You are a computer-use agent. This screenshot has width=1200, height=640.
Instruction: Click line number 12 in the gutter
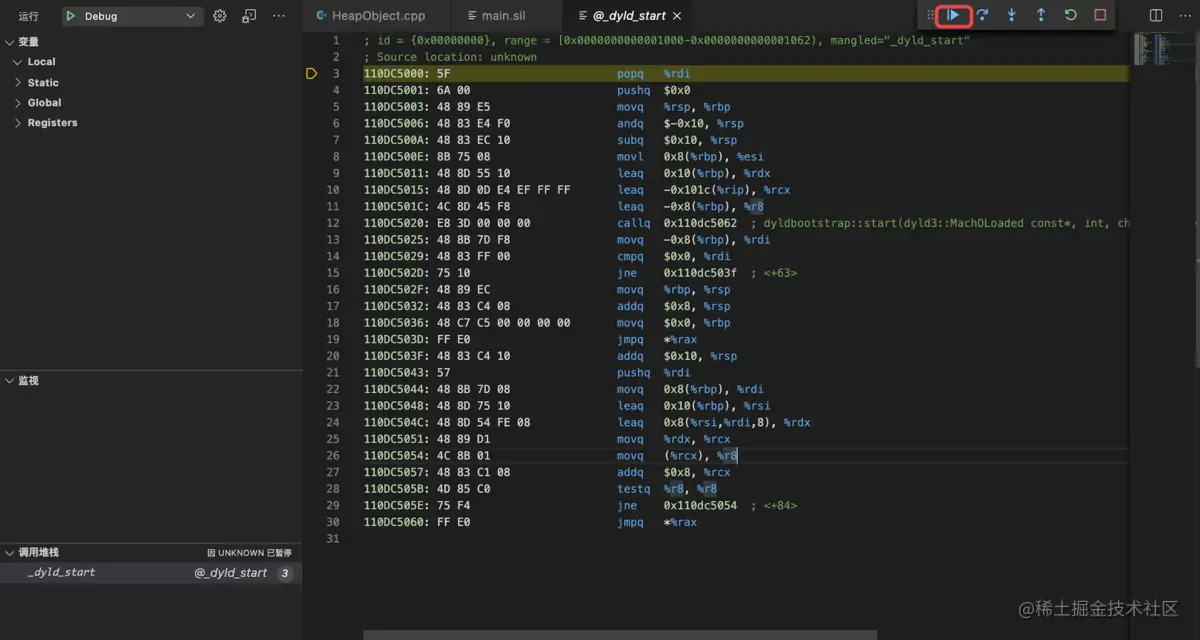click(333, 223)
